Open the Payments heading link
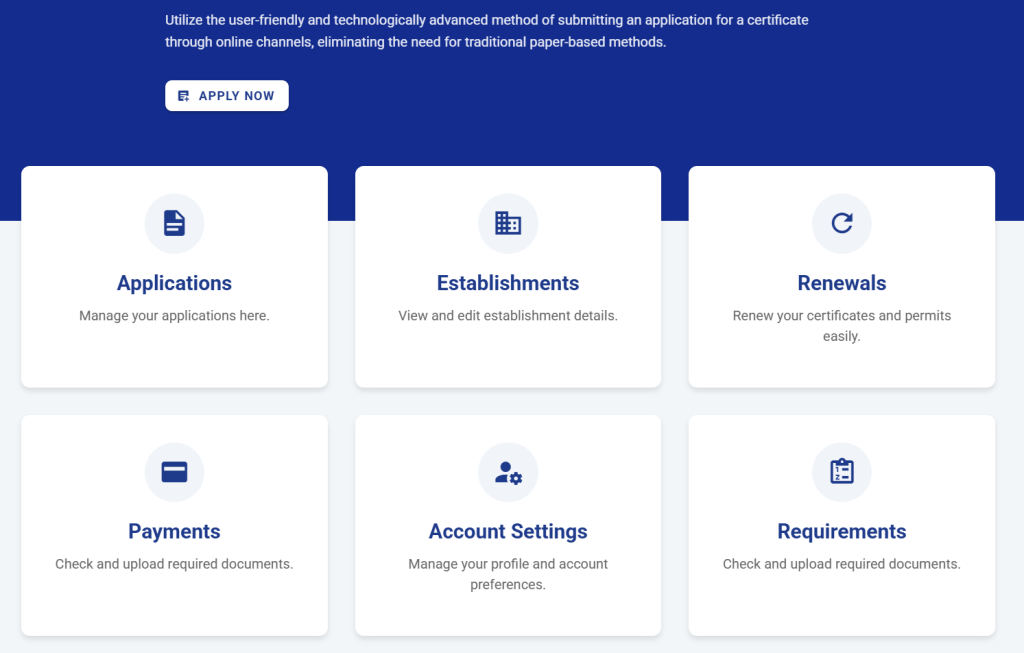1024x653 pixels. (174, 531)
